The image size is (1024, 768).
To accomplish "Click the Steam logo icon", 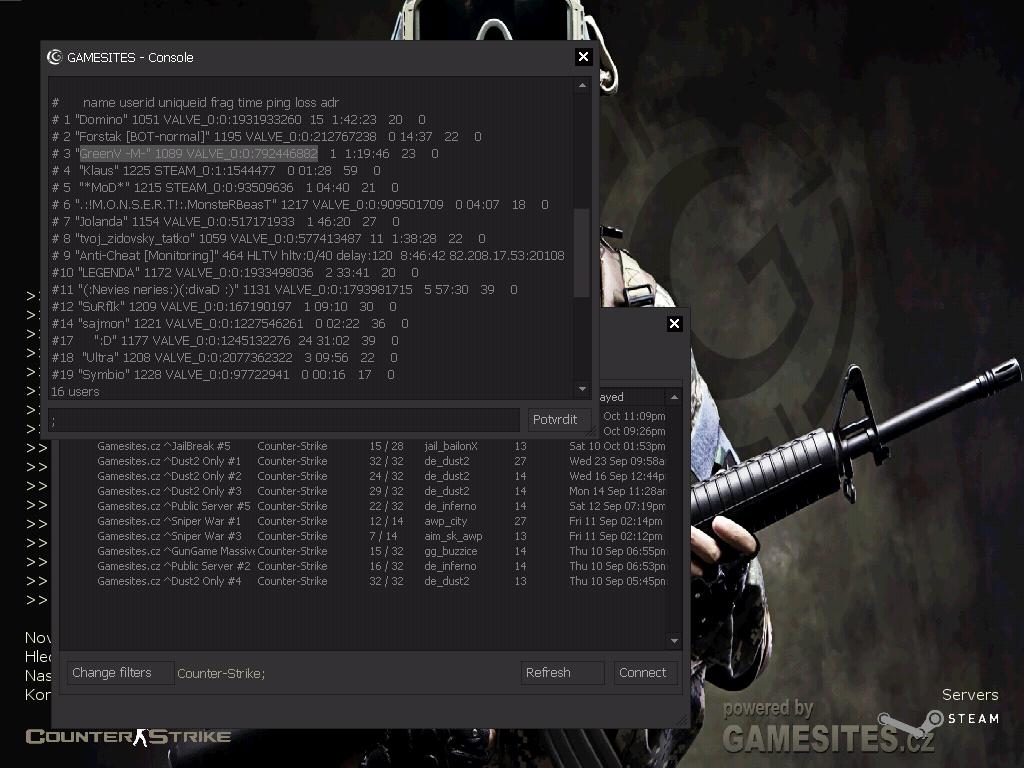I will [x=910, y=723].
